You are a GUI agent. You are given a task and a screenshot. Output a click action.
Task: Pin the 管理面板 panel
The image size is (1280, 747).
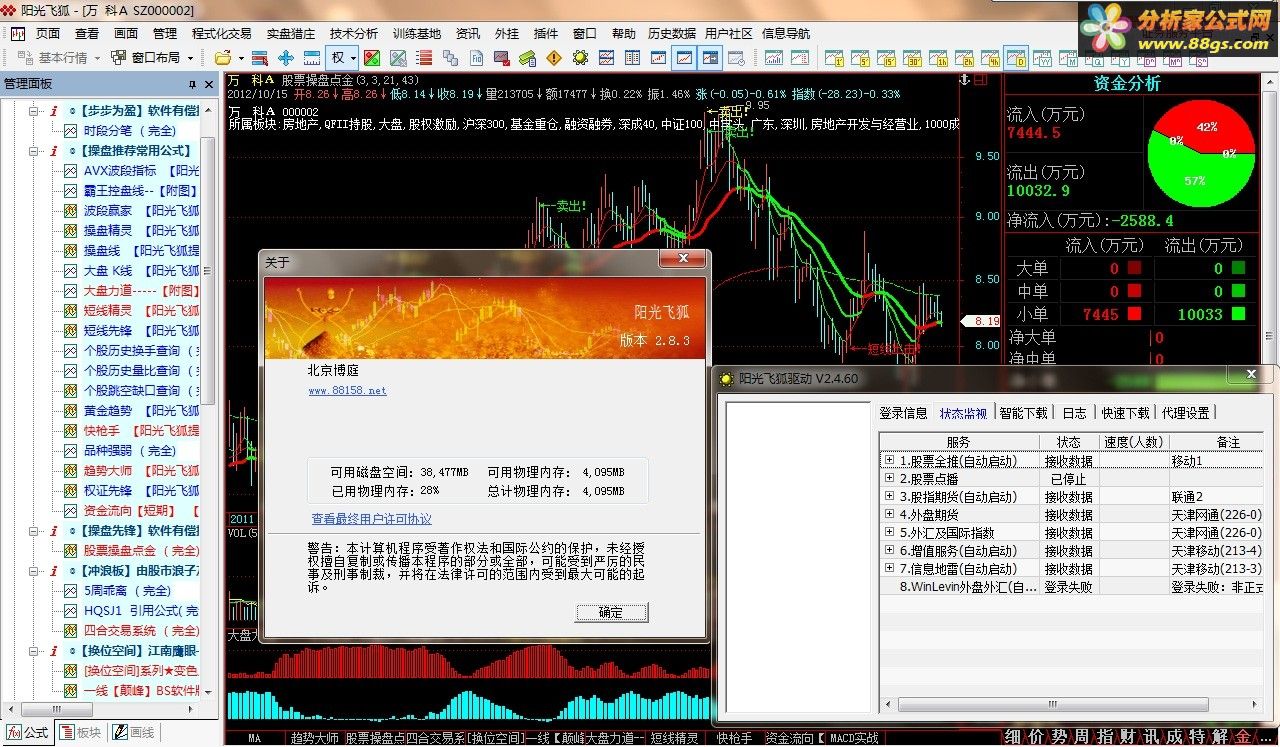click(192, 84)
